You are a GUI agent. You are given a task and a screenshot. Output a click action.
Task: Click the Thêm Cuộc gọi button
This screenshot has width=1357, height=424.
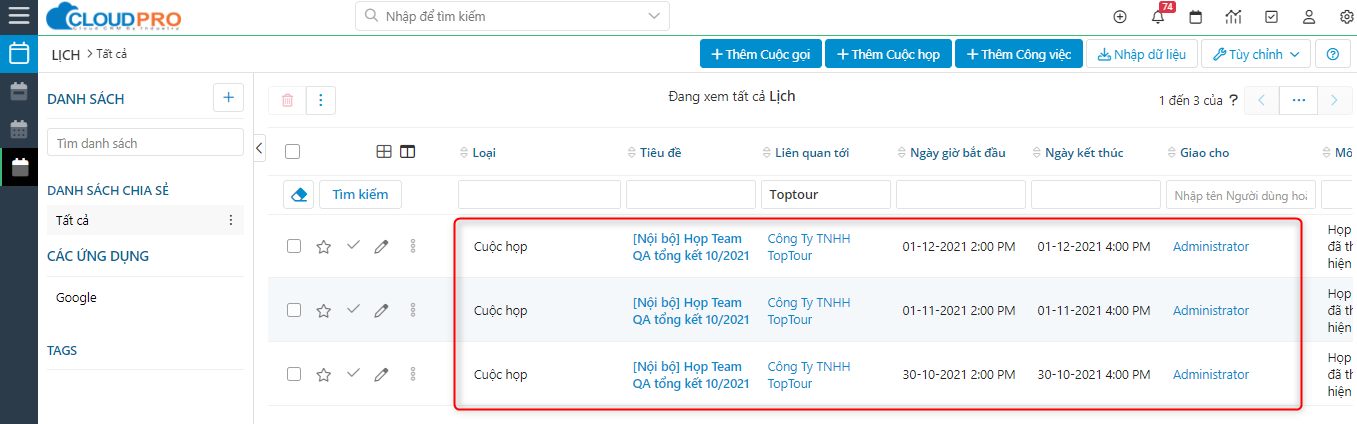(x=761, y=54)
